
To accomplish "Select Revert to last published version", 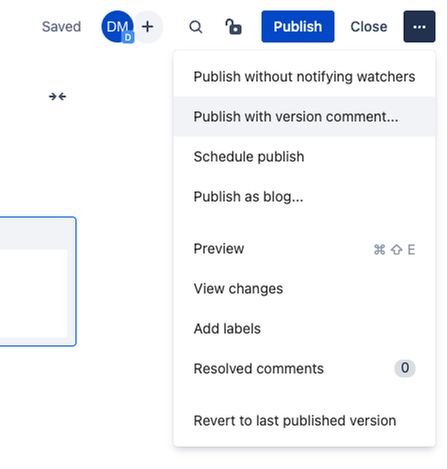I will point(304,421).
